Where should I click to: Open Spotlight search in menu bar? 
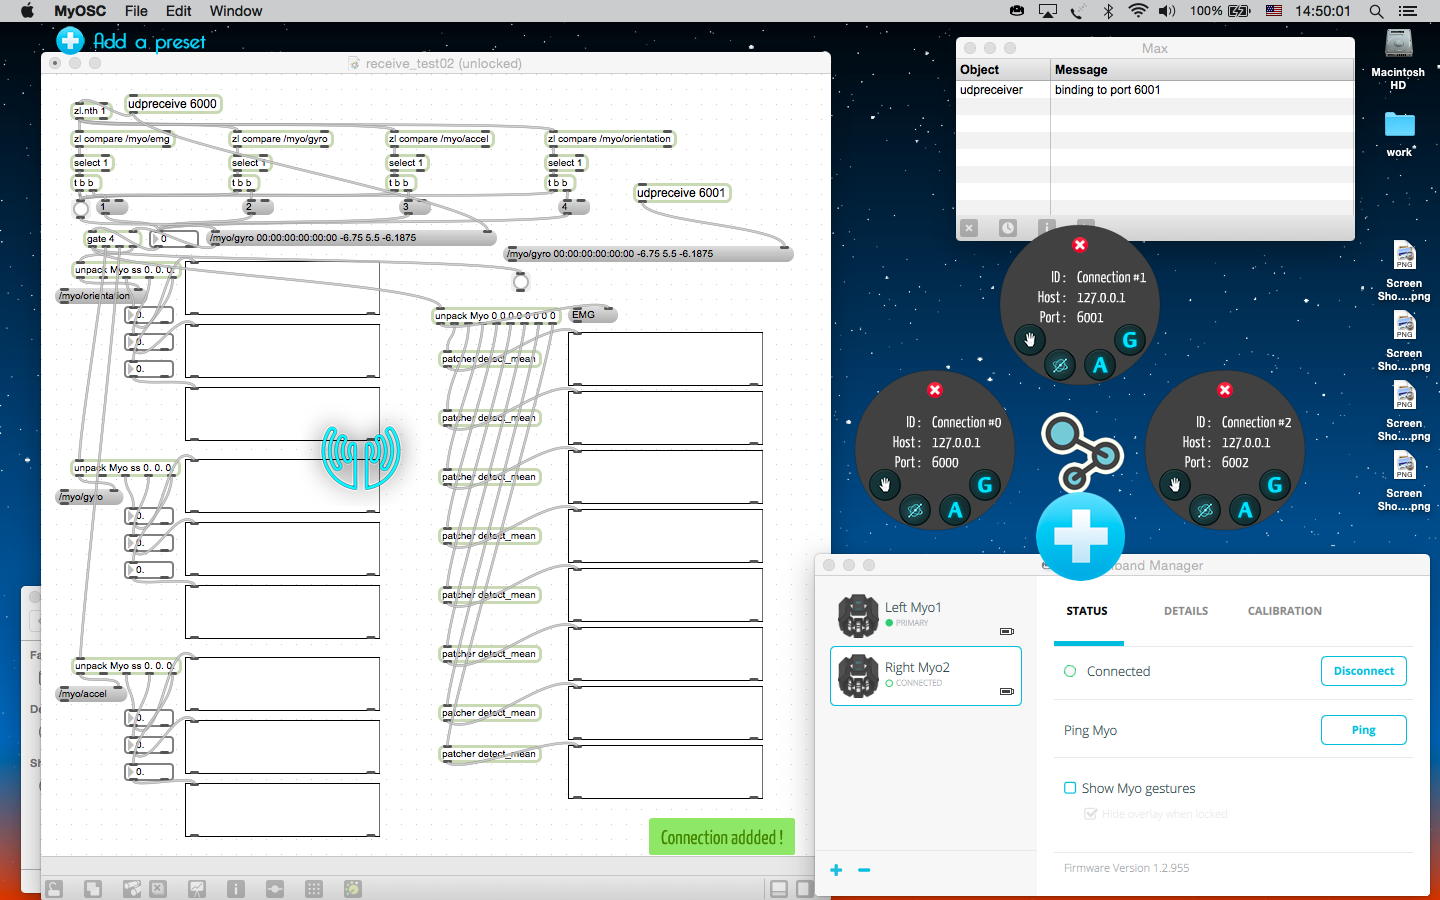tap(1376, 11)
